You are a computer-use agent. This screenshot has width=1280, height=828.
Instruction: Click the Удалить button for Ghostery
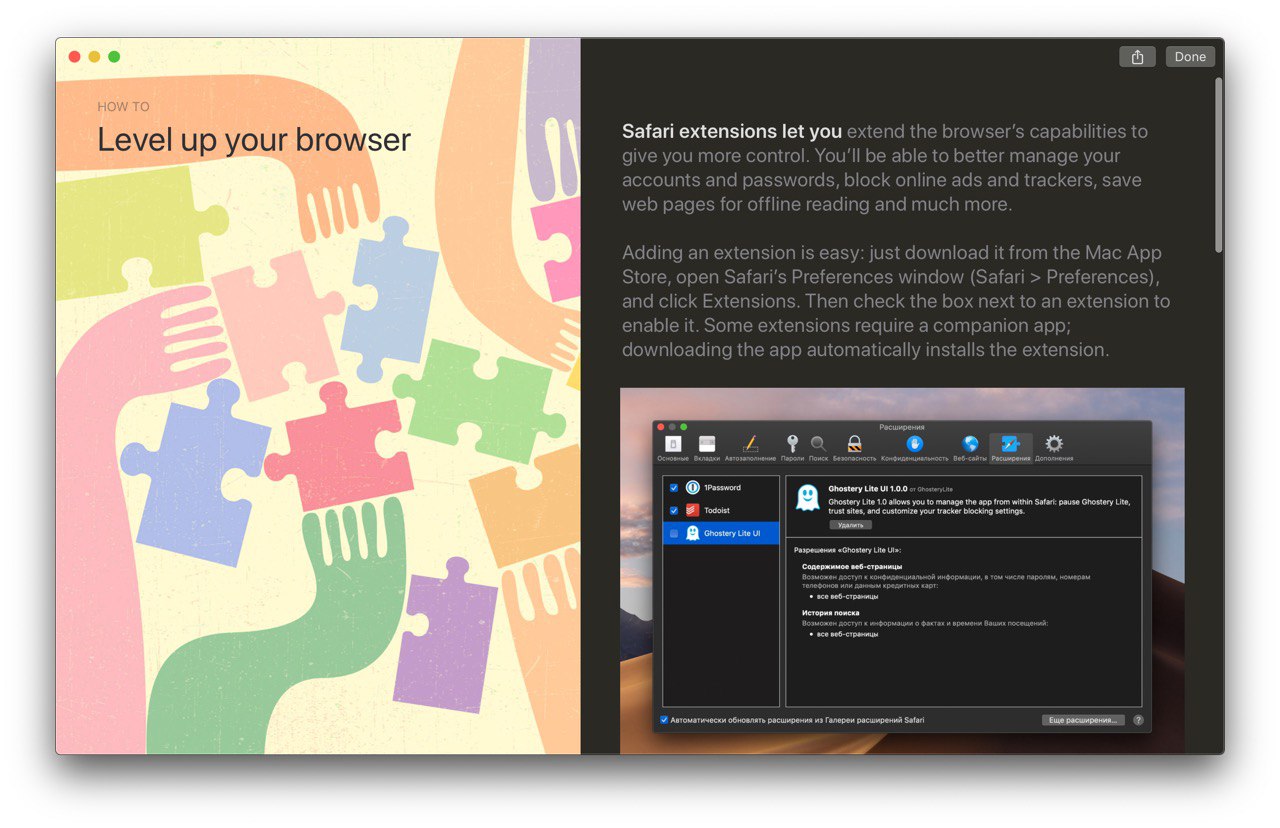(850, 524)
